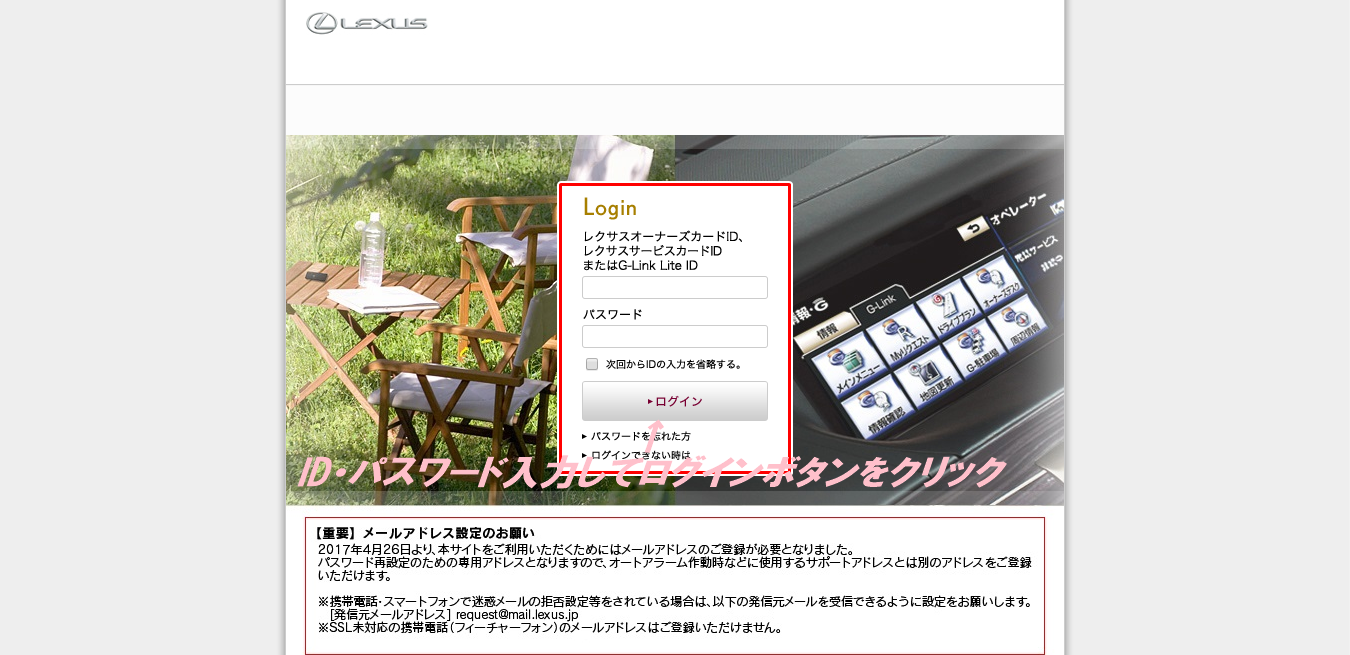Focus the owner's card ID input field

click(x=675, y=288)
